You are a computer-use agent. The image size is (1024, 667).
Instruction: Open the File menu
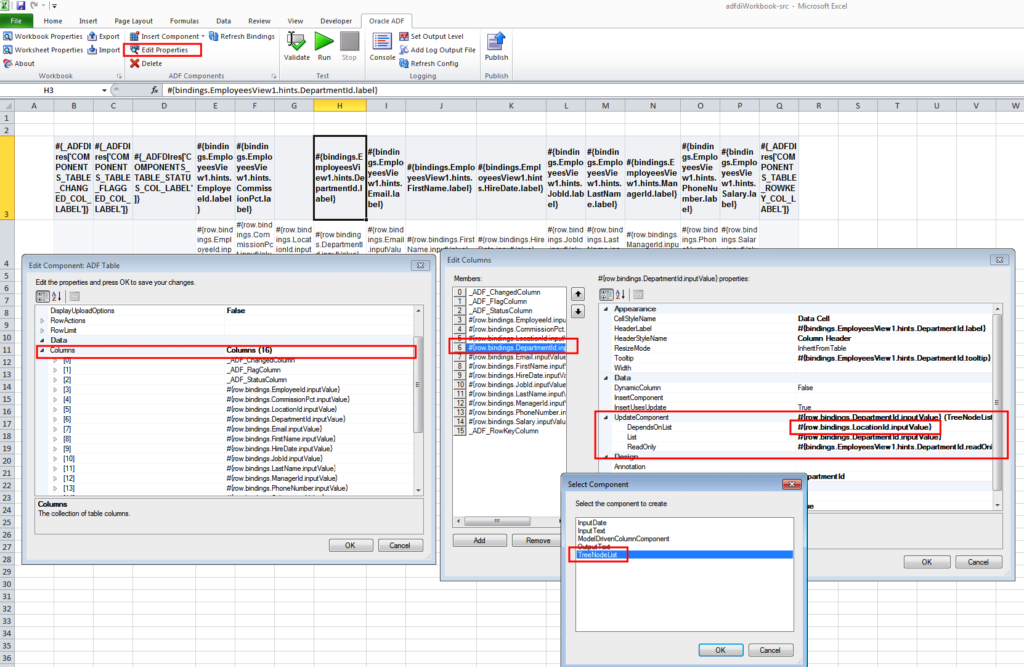pos(14,19)
